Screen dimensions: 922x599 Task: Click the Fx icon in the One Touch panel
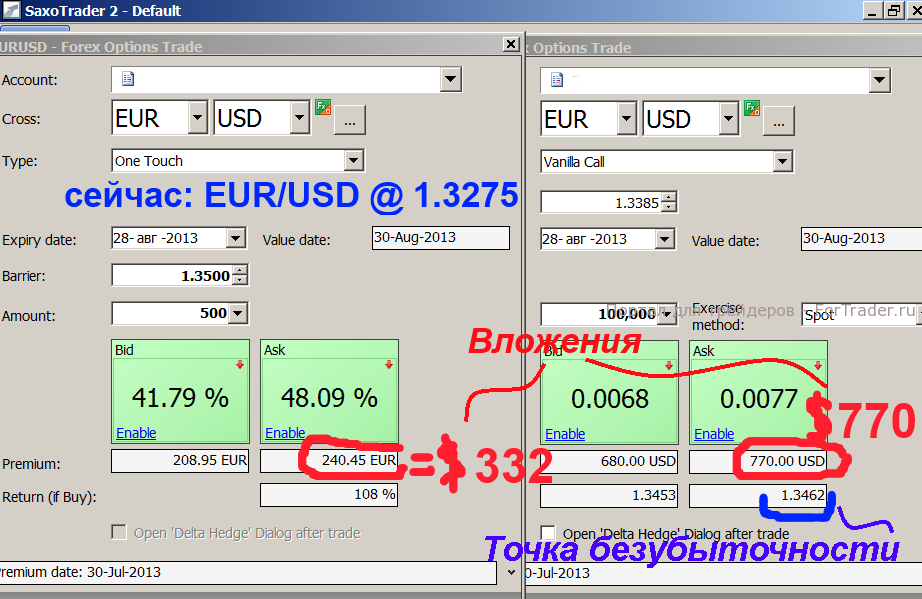pos(322,108)
